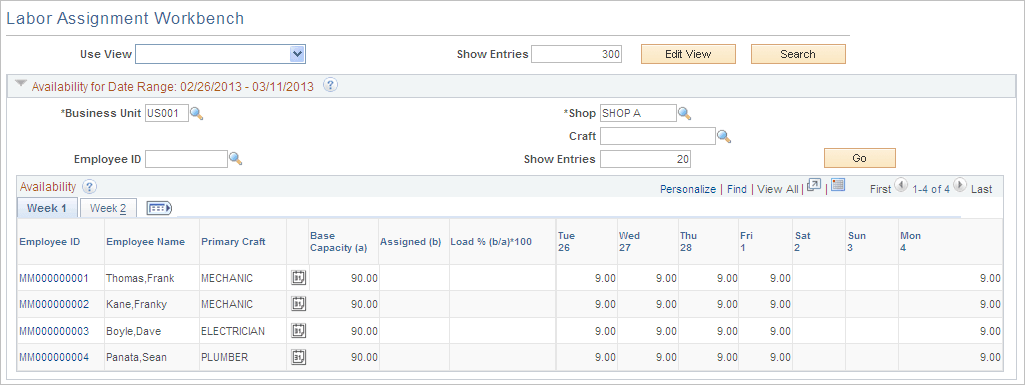Open grid in new window icon

(x=814, y=185)
